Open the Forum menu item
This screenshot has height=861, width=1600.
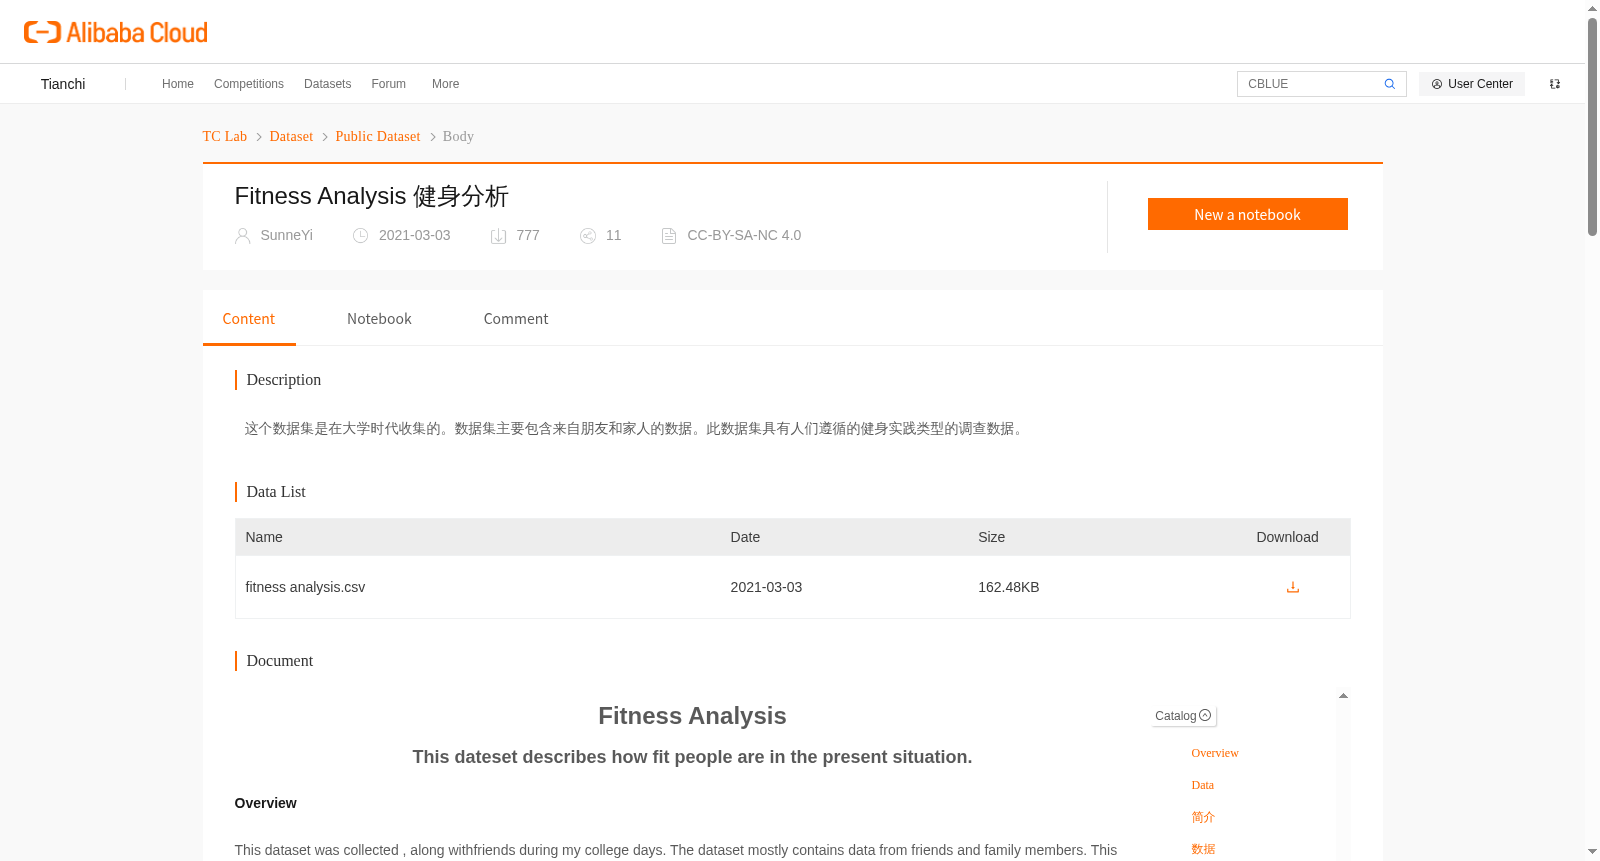tap(388, 84)
